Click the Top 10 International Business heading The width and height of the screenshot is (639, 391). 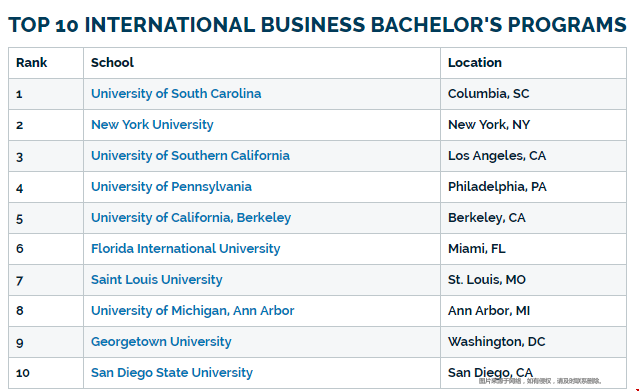point(317,25)
